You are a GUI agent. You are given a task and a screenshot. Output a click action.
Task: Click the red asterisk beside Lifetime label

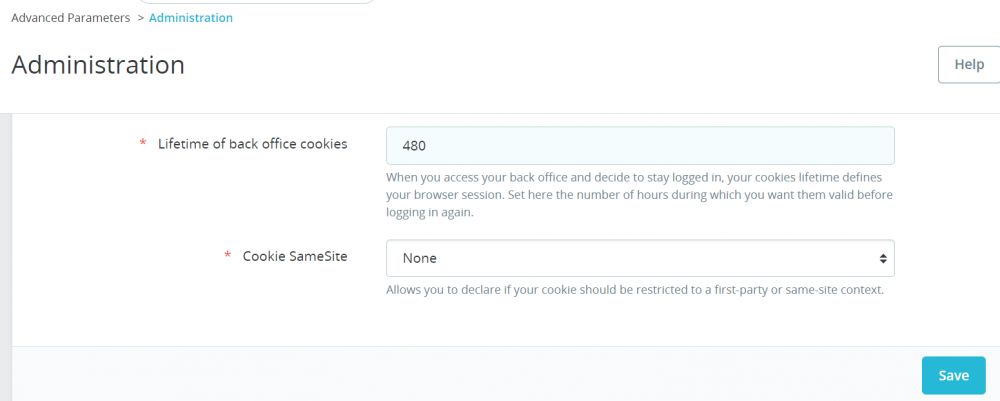143,144
